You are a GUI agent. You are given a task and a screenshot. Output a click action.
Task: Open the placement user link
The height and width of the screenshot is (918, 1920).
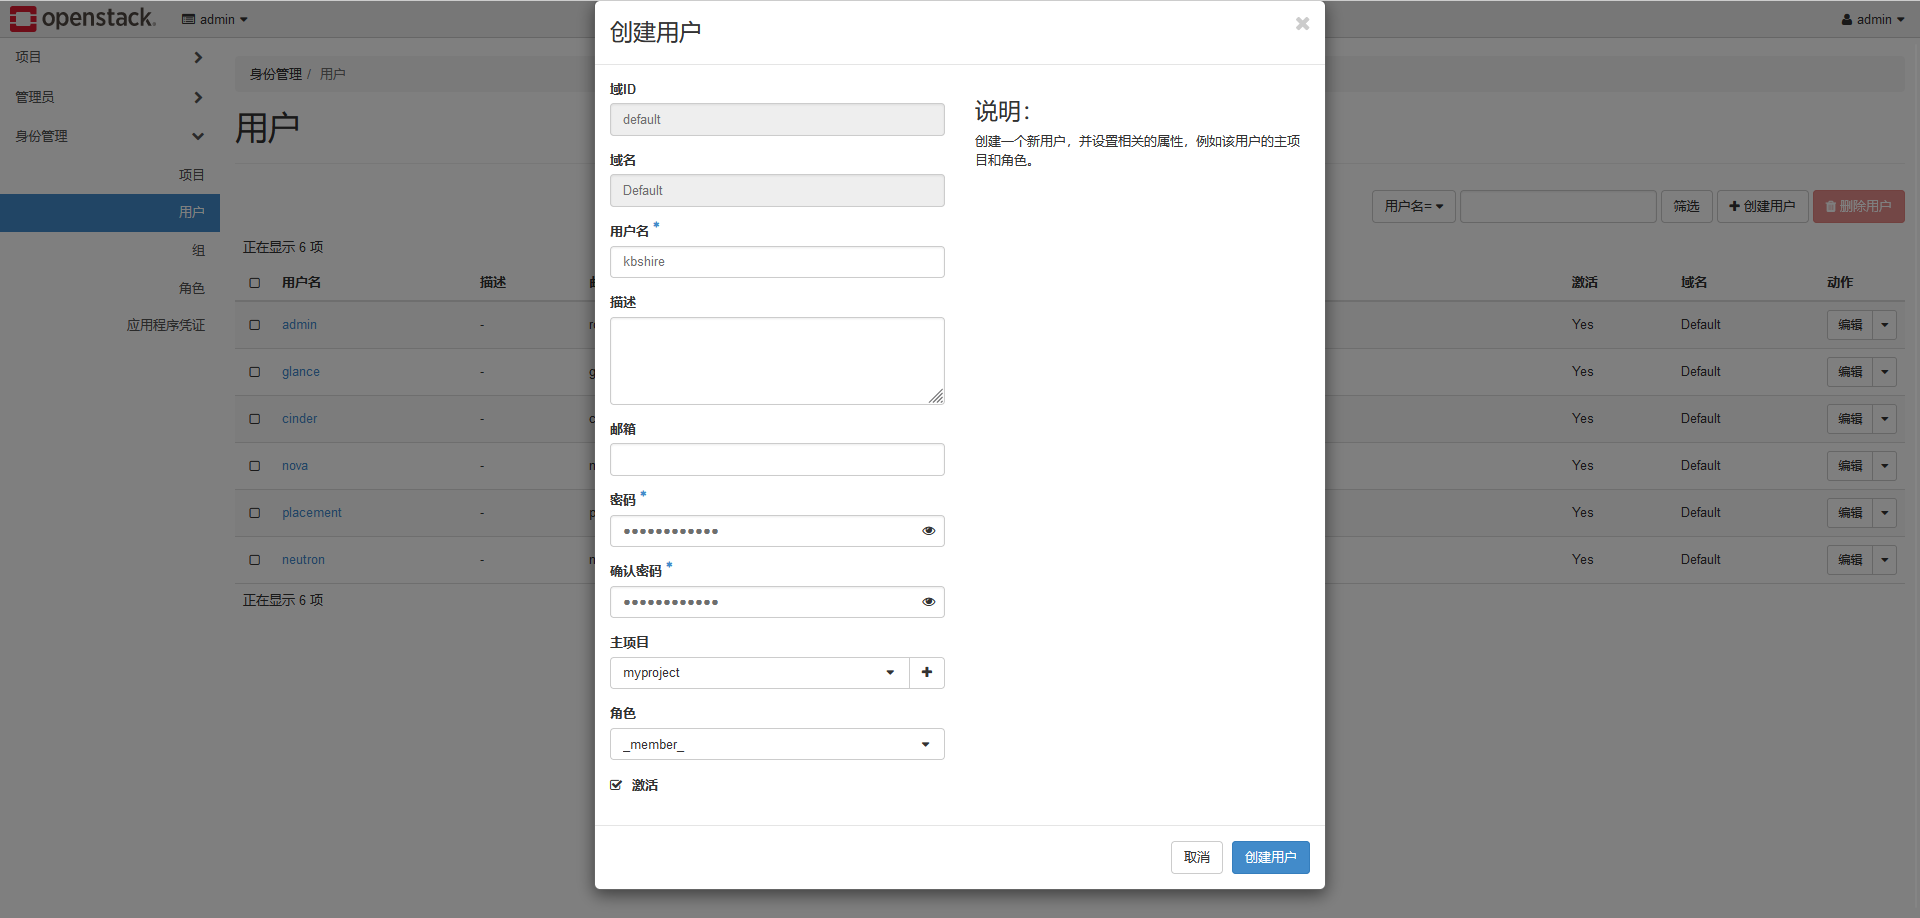click(311, 513)
